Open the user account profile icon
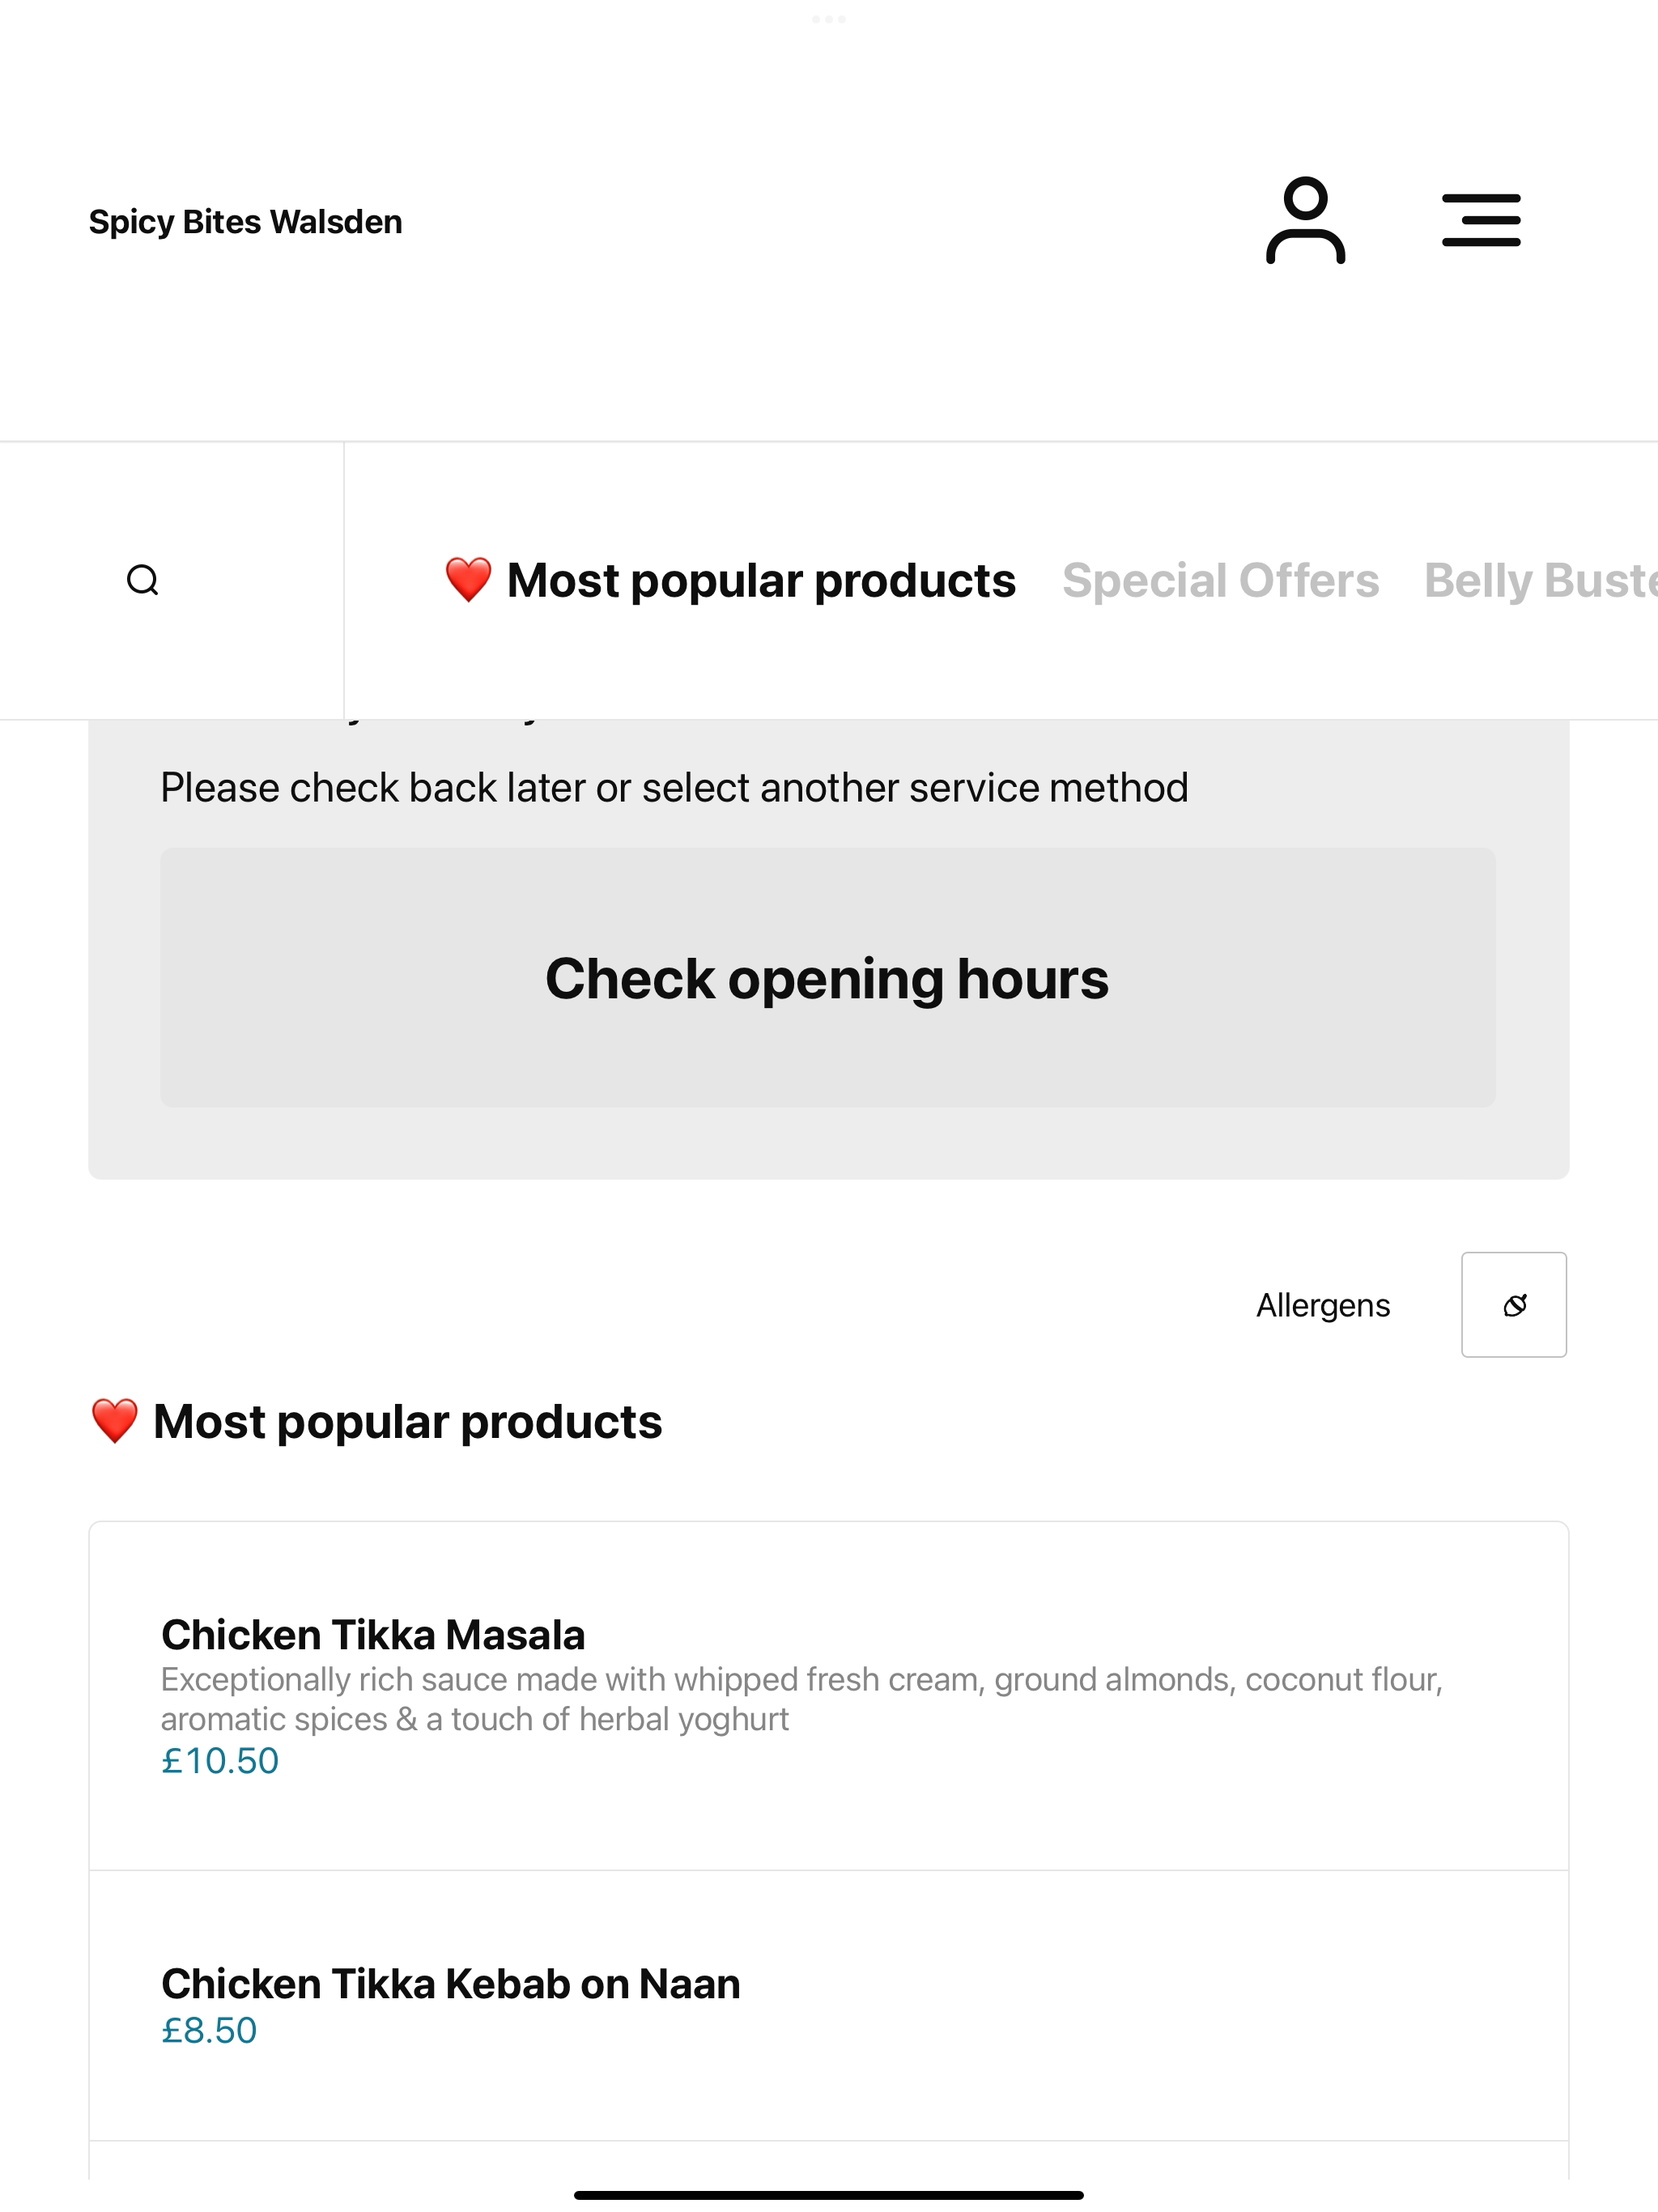 coord(1305,221)
